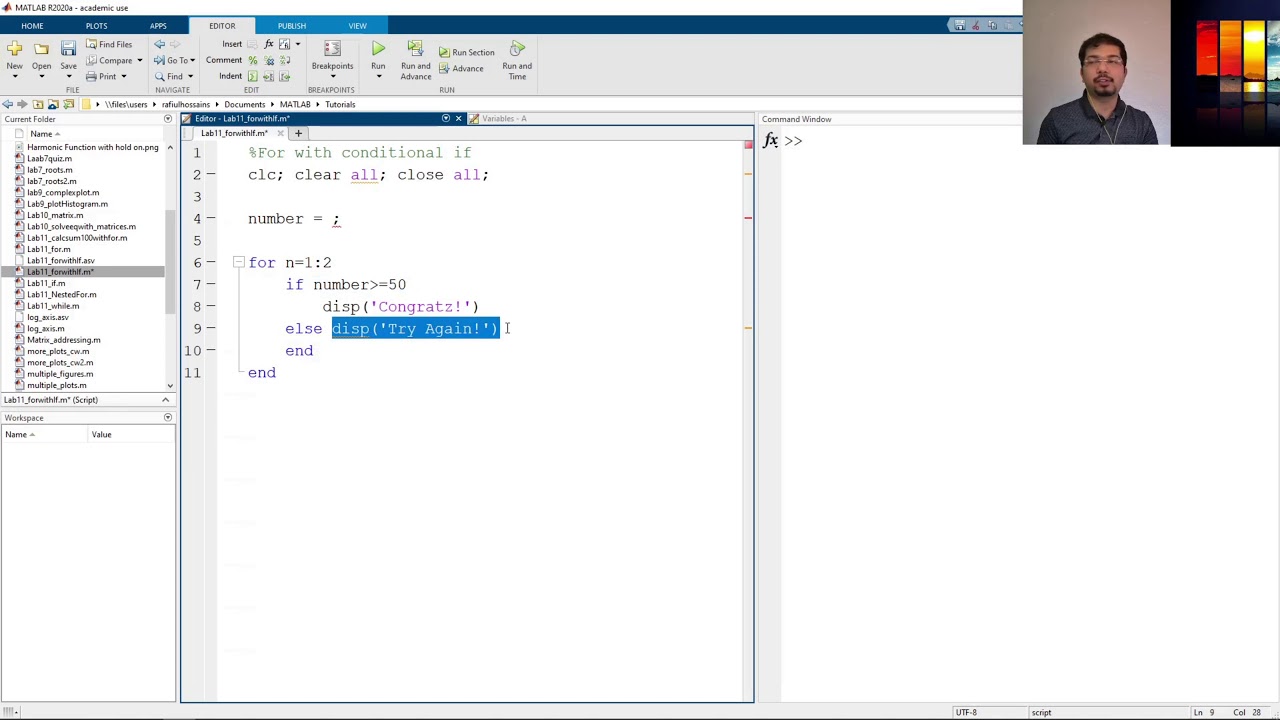The height and width of the screenshot is (720, 1280).
Task: Open the Find dropdown
Action: point(190,76)
